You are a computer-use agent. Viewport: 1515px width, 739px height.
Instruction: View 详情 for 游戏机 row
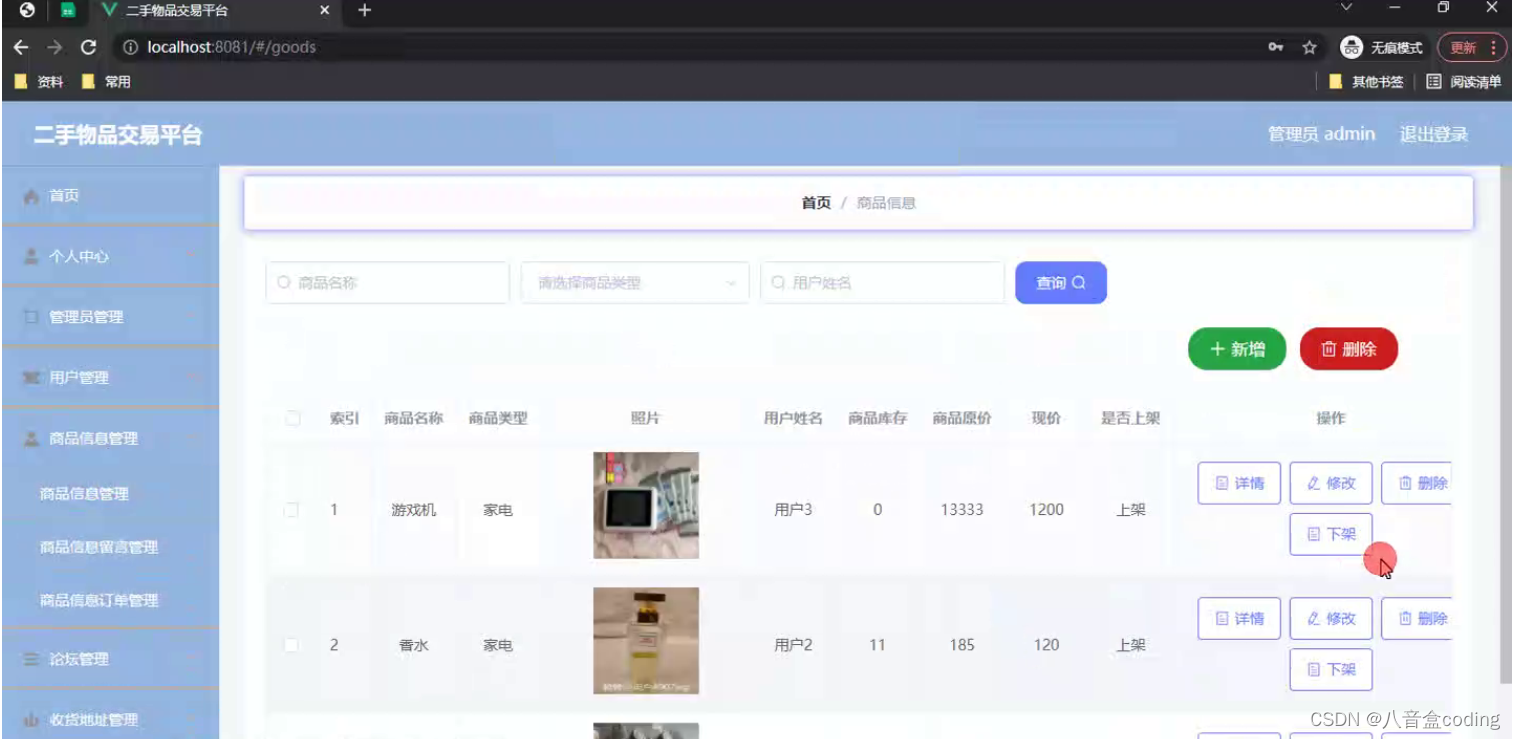(1239, 483)
